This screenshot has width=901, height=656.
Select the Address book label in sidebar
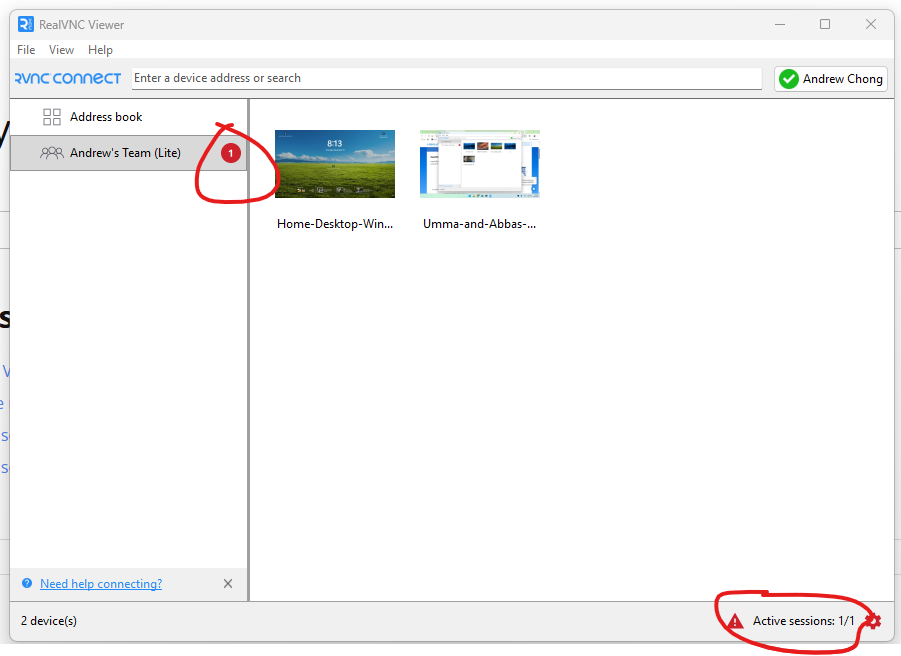point(106,117)
